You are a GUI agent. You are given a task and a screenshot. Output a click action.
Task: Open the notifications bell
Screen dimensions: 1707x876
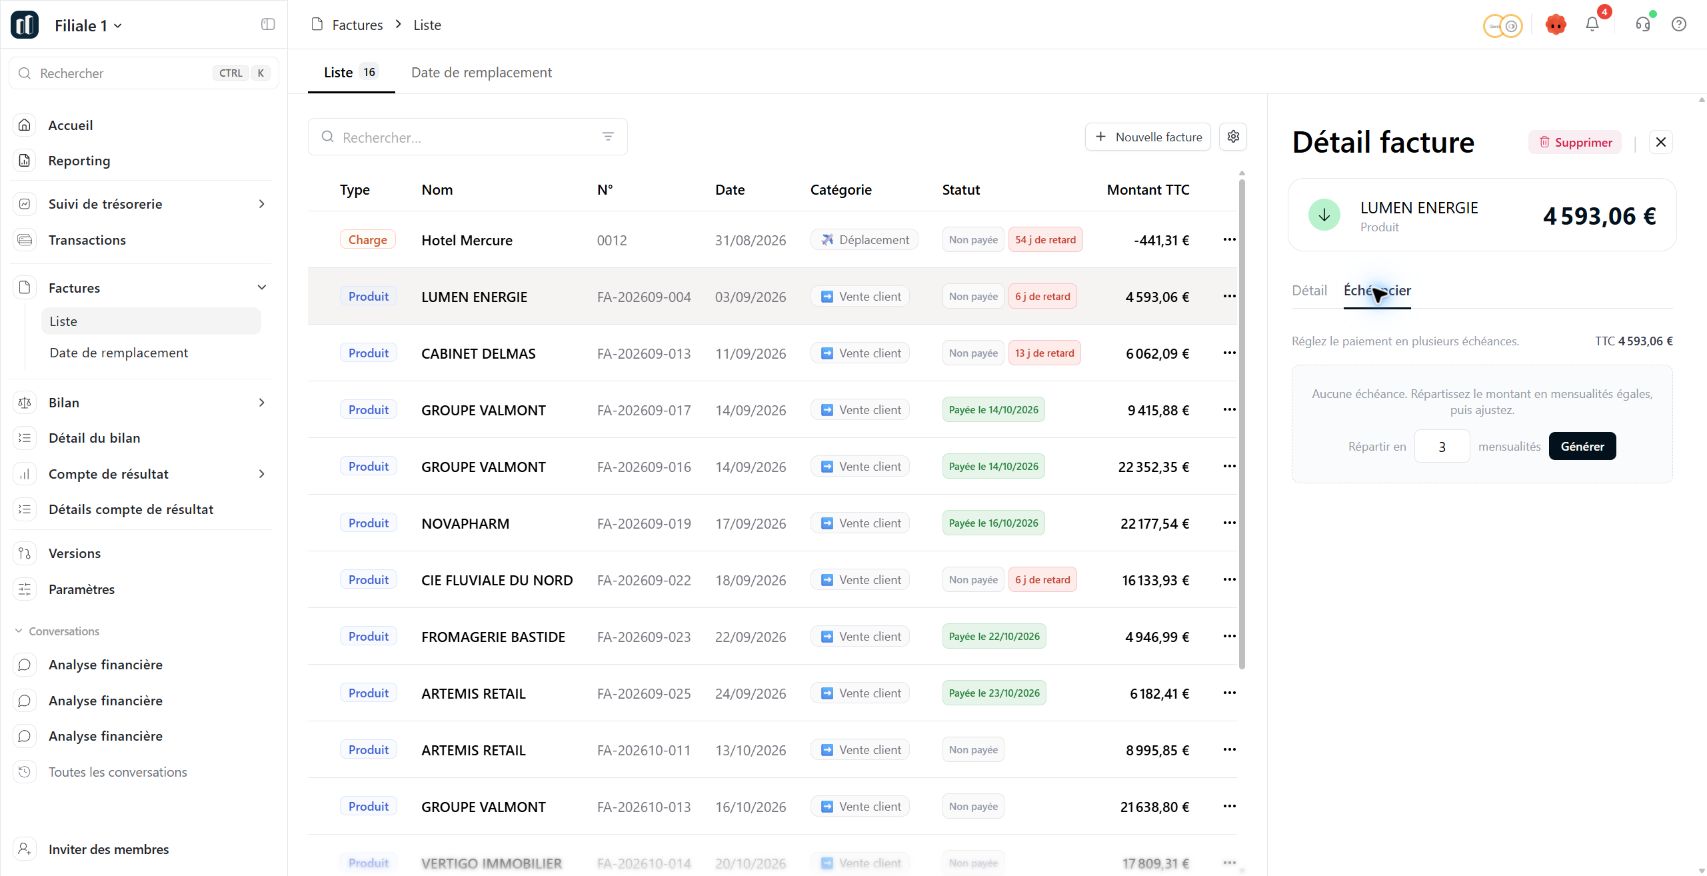click(x=1592, y=25)
